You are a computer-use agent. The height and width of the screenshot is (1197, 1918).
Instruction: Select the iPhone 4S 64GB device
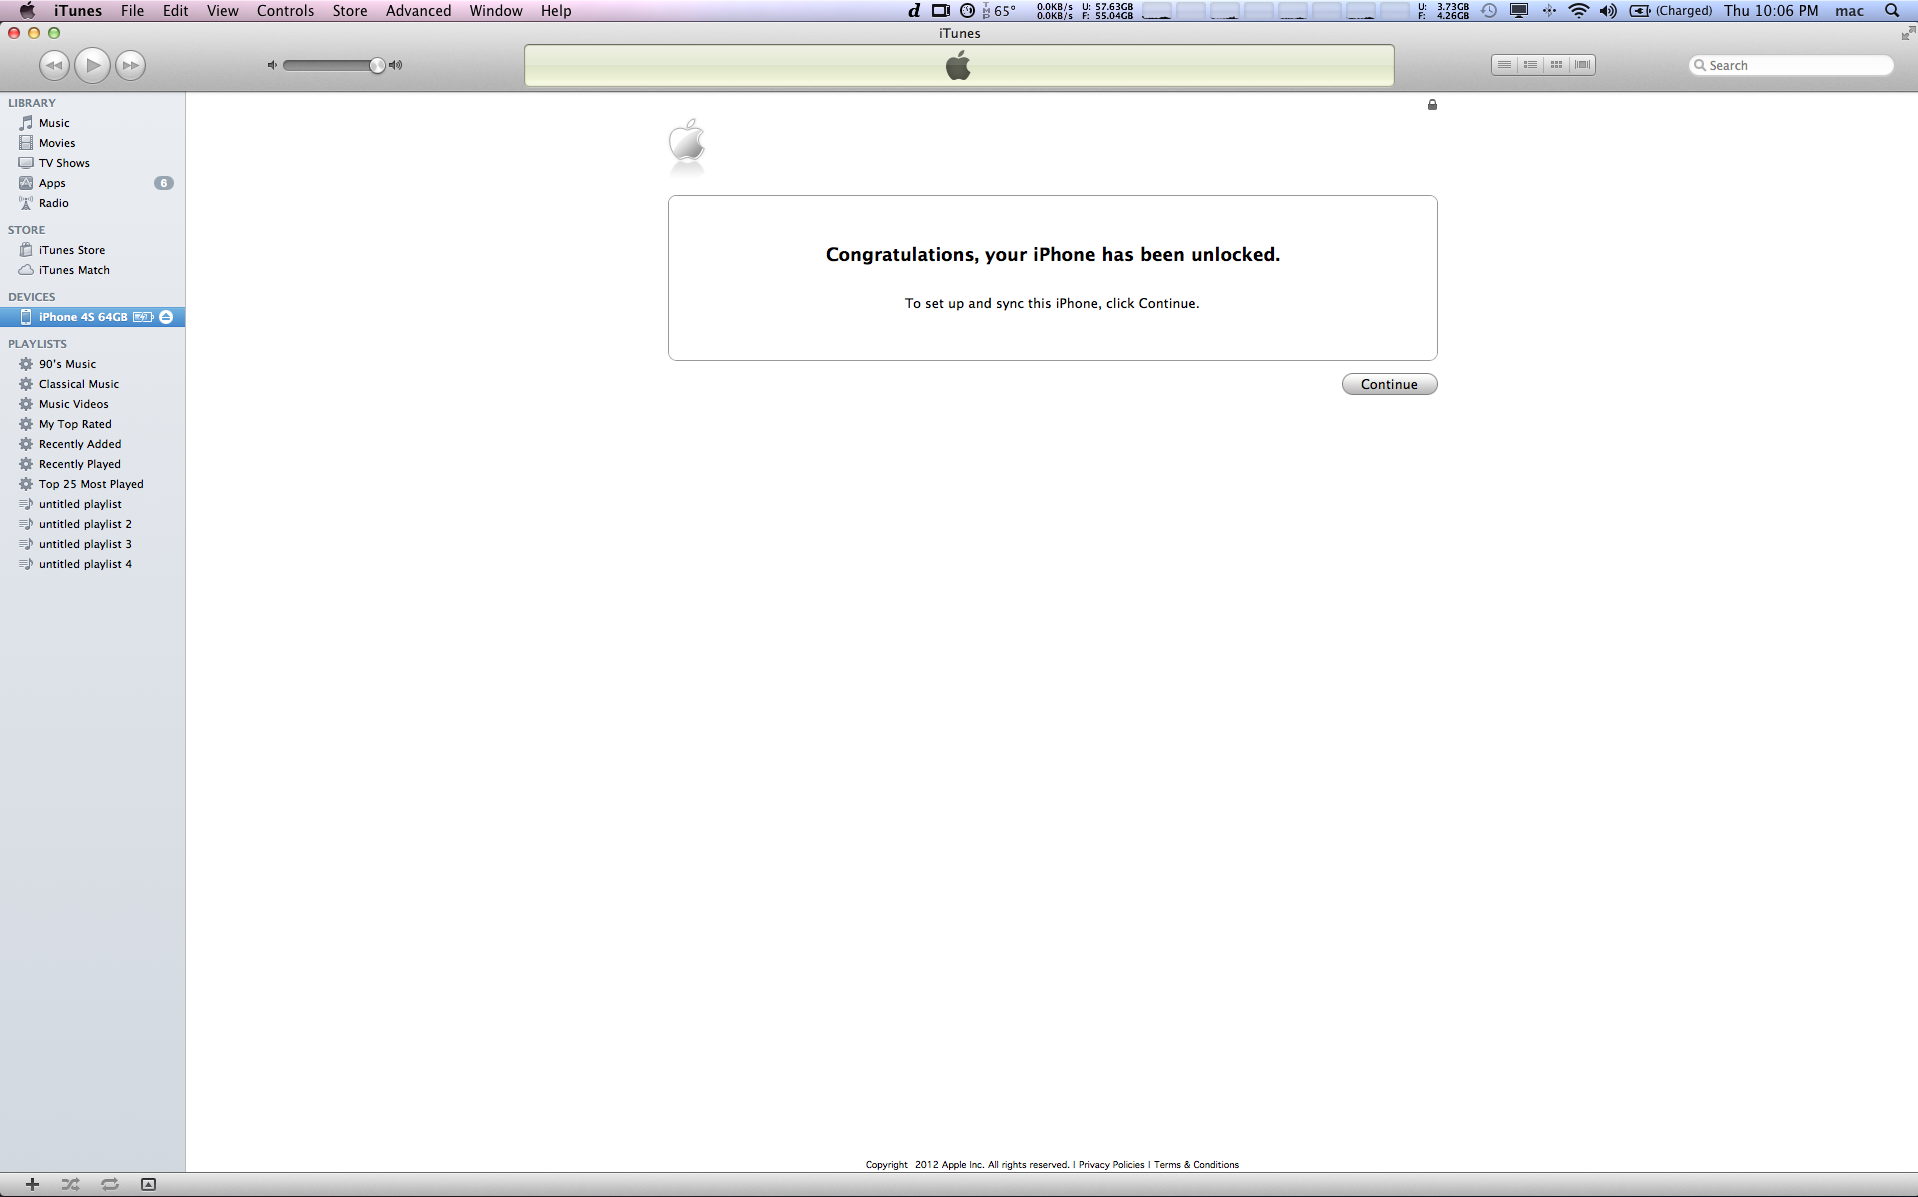tap(83, 317)
